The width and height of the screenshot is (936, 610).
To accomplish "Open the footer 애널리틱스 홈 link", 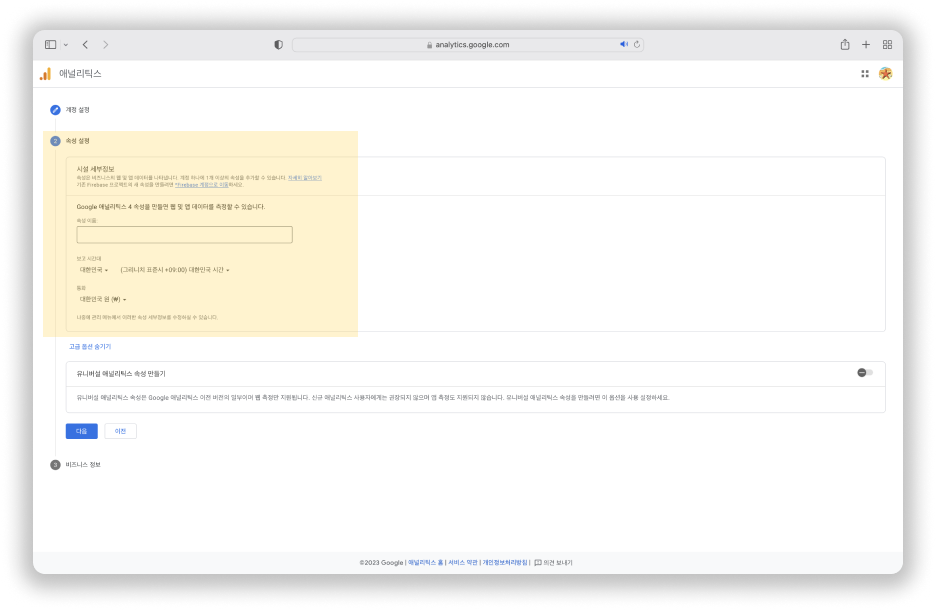I will [x=426, y=562].
